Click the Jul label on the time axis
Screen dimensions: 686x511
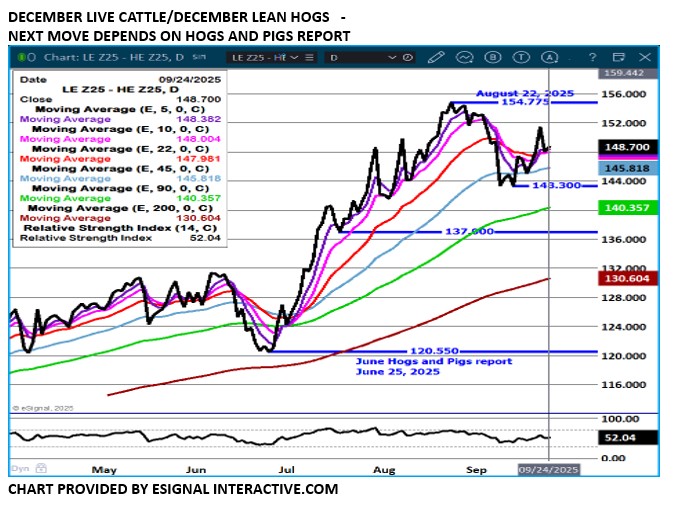pos(287,470)
